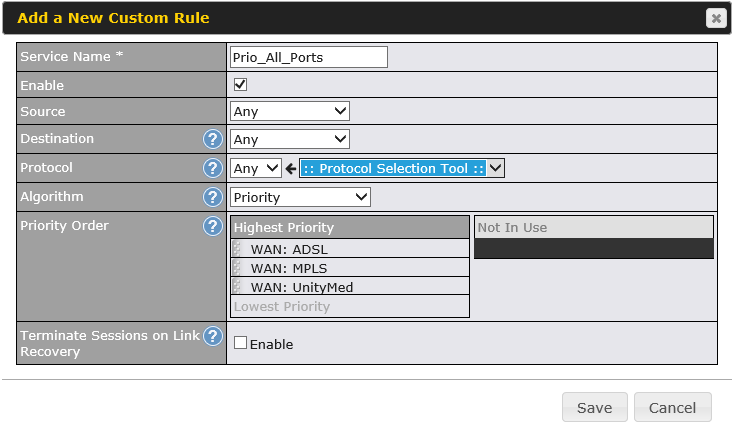The image size is (734, 438).
Task: Select WAN: MPLS in priority list
Action: pyautogui.click(x=350, y=267)
